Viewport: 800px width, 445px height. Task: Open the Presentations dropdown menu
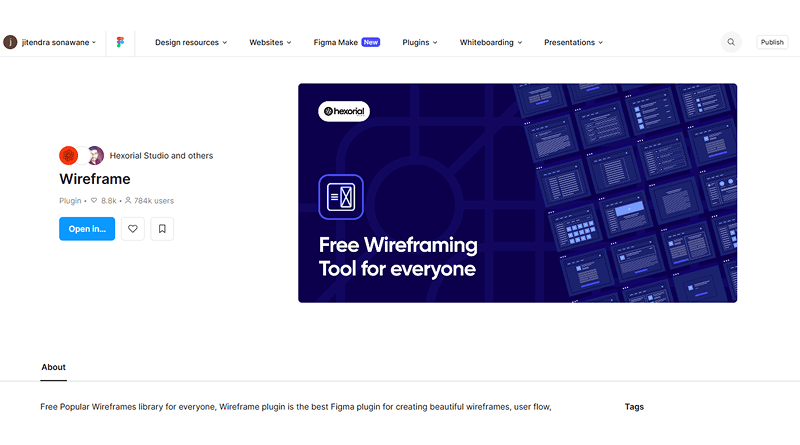coord(573,42)
